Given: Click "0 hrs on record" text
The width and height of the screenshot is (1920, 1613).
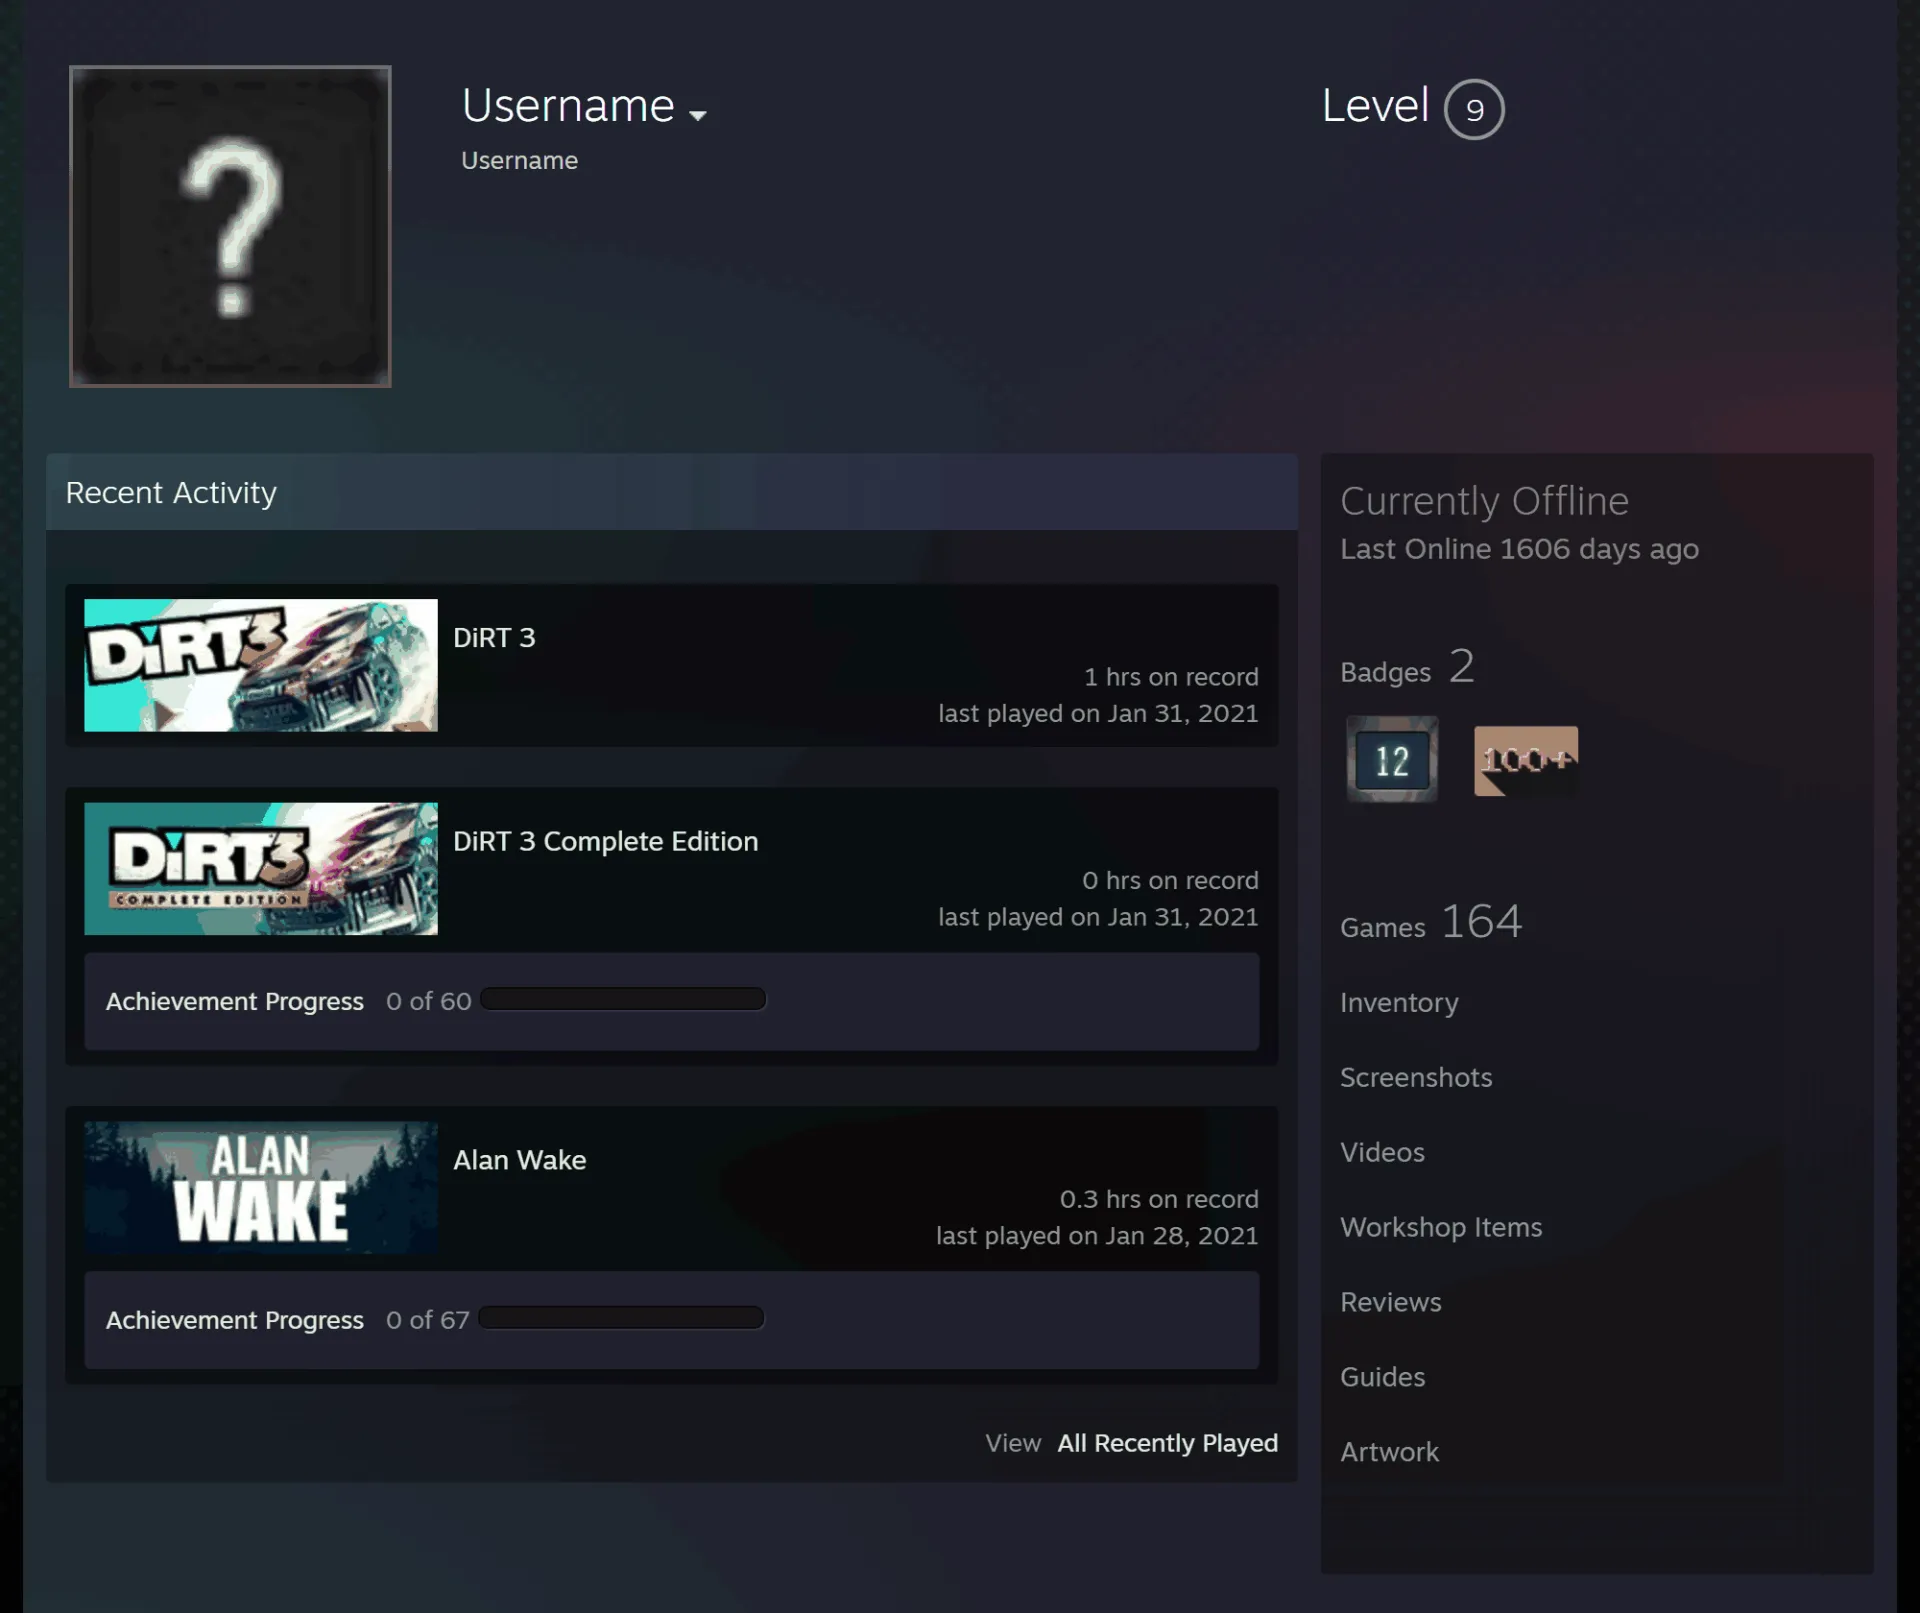Looking at the screenshot, I should pyautogui.click(x=1170, y=881).
